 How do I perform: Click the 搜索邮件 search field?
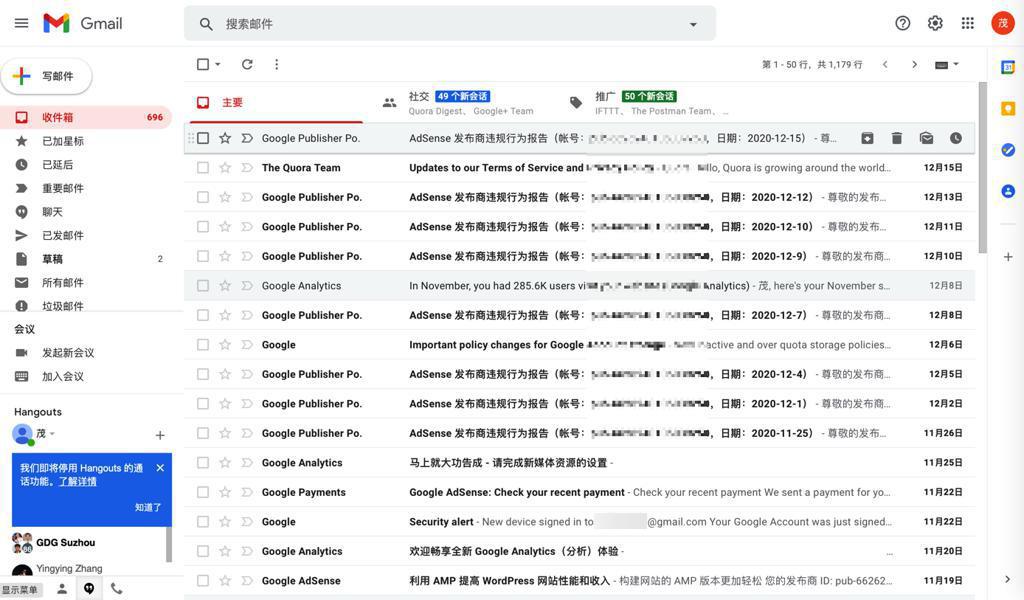tap(449, 24)
